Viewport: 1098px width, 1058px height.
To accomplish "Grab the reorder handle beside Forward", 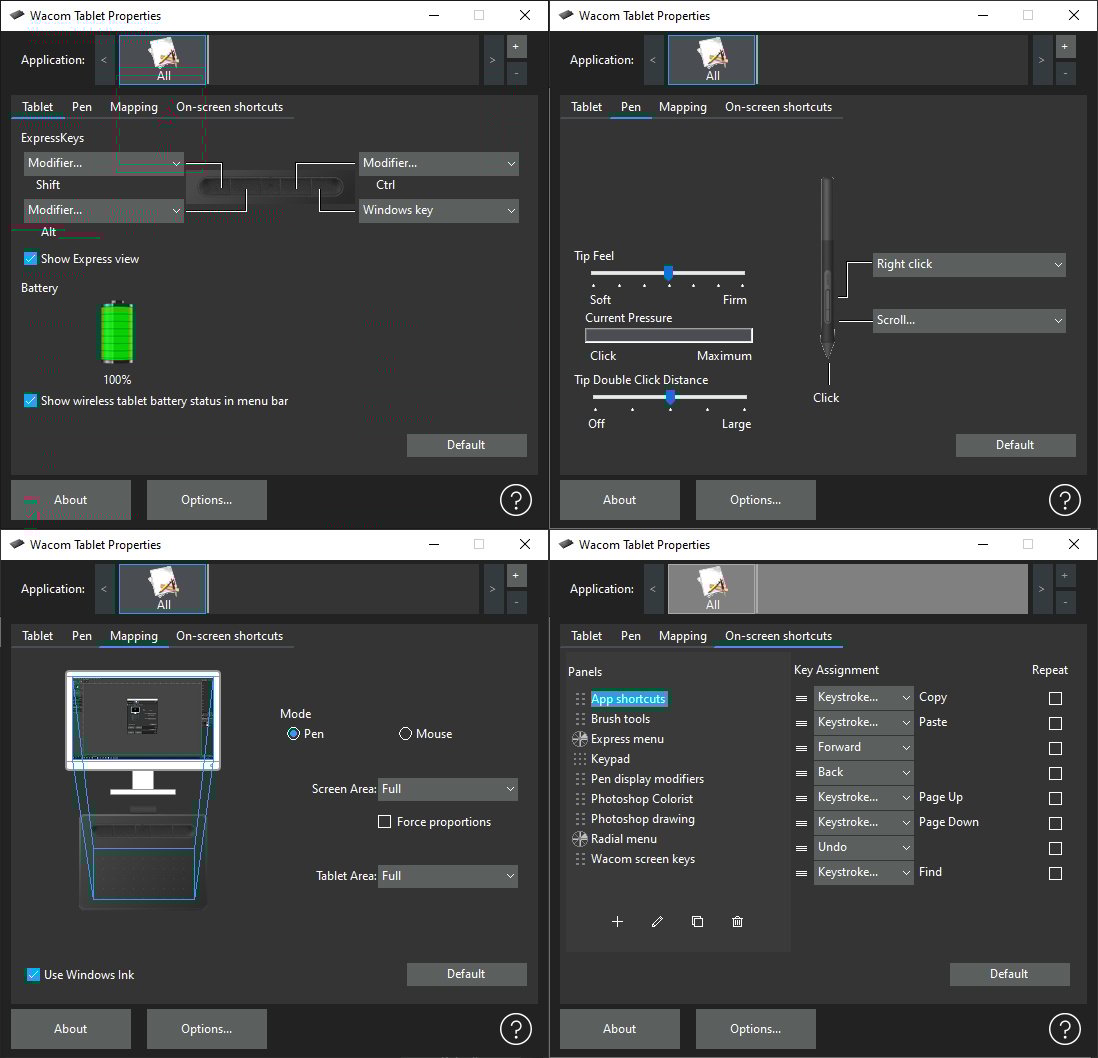I will pyautogui.click(x=802, y=749).
